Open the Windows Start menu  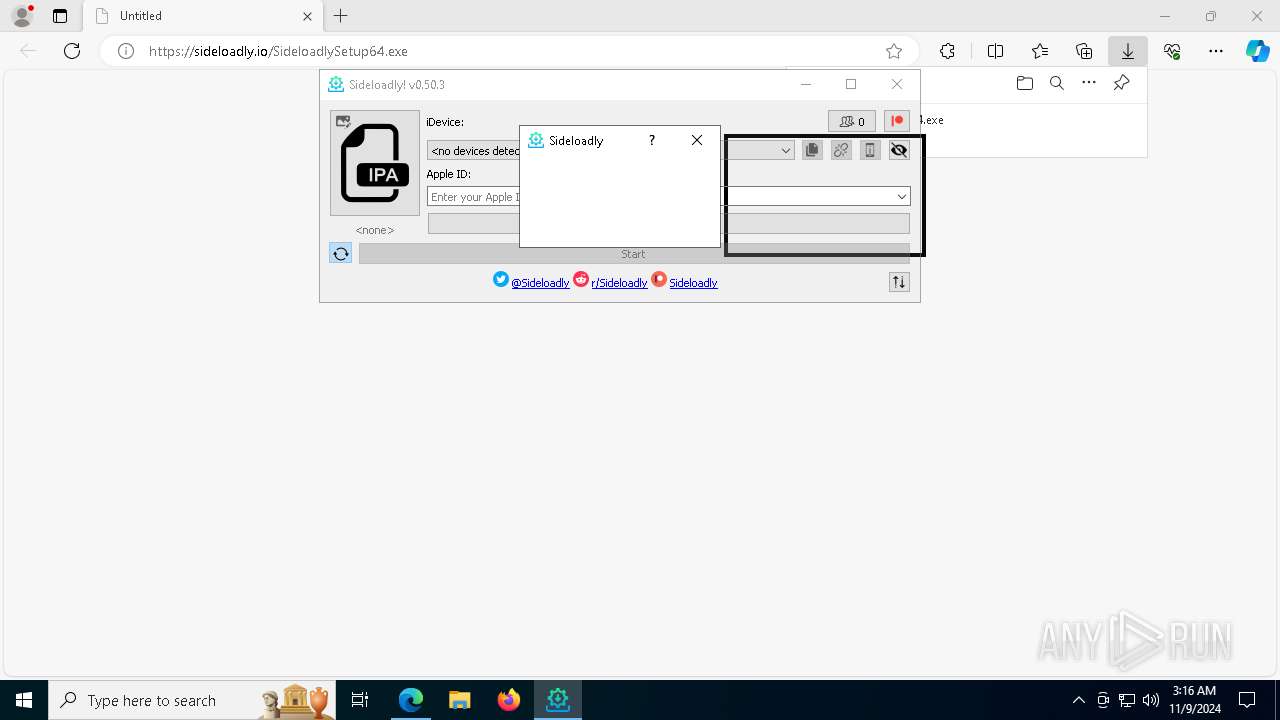(x=24, y=700)
